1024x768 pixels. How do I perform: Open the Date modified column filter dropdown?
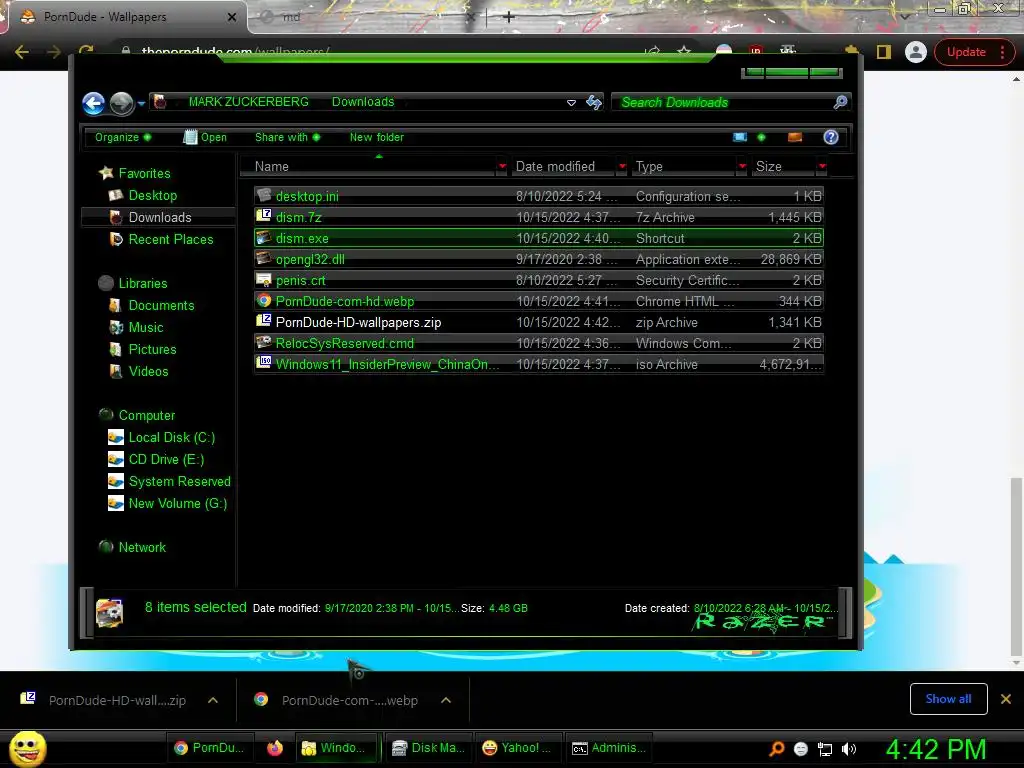tap(622, 167)
